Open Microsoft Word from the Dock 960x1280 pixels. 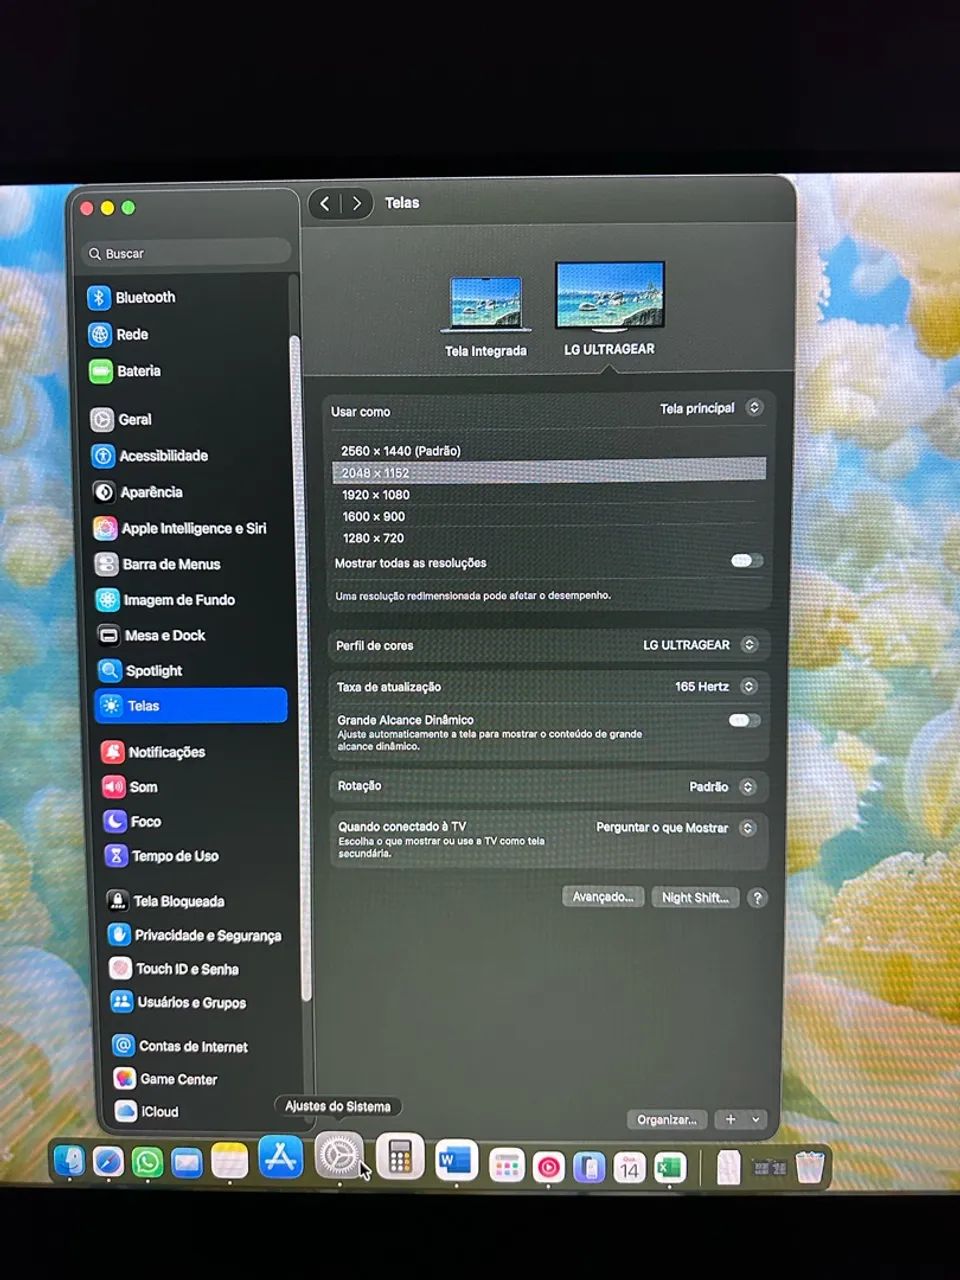[x=456, y=1160]
